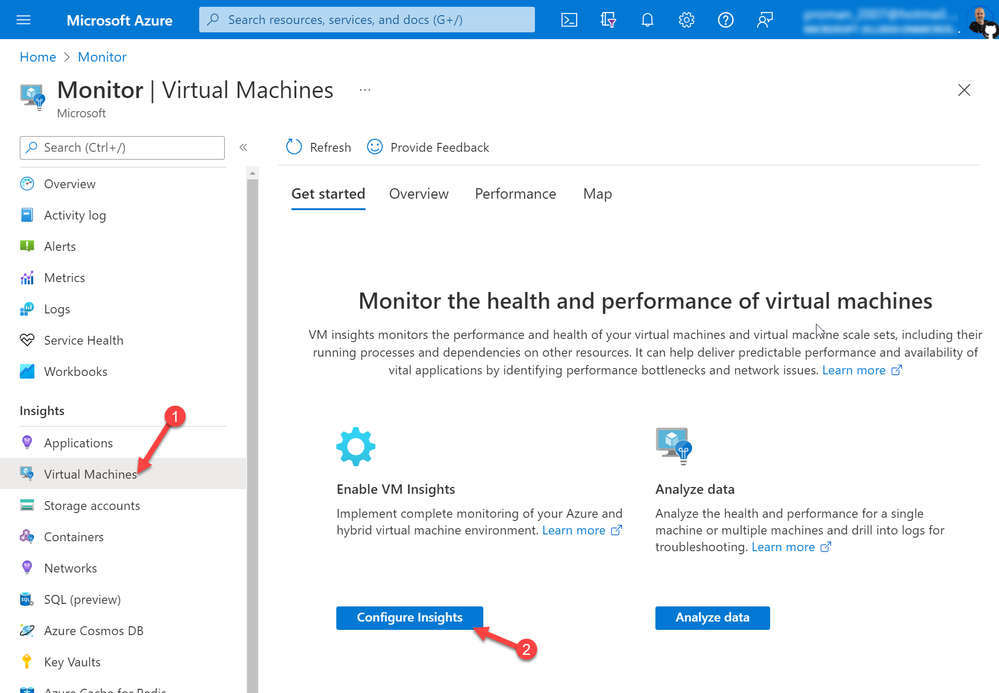
Task: Click the Analyze data button
Action: (712, 617)
